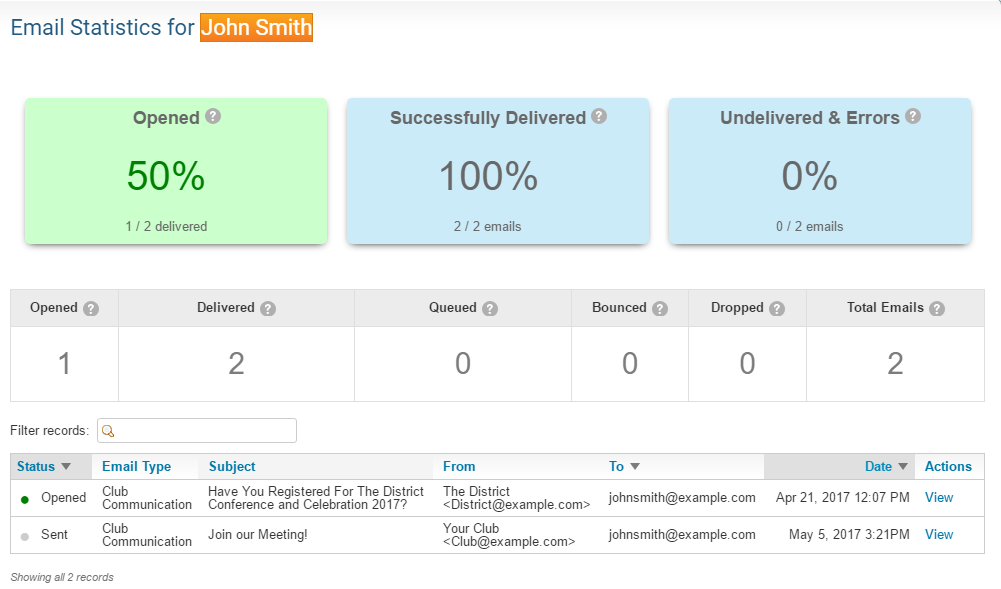Image resolution: width=1001 pixels, height=589 pixels.
Task: Open help tooltip for Opened percentage card
Action: pos(211,117)
